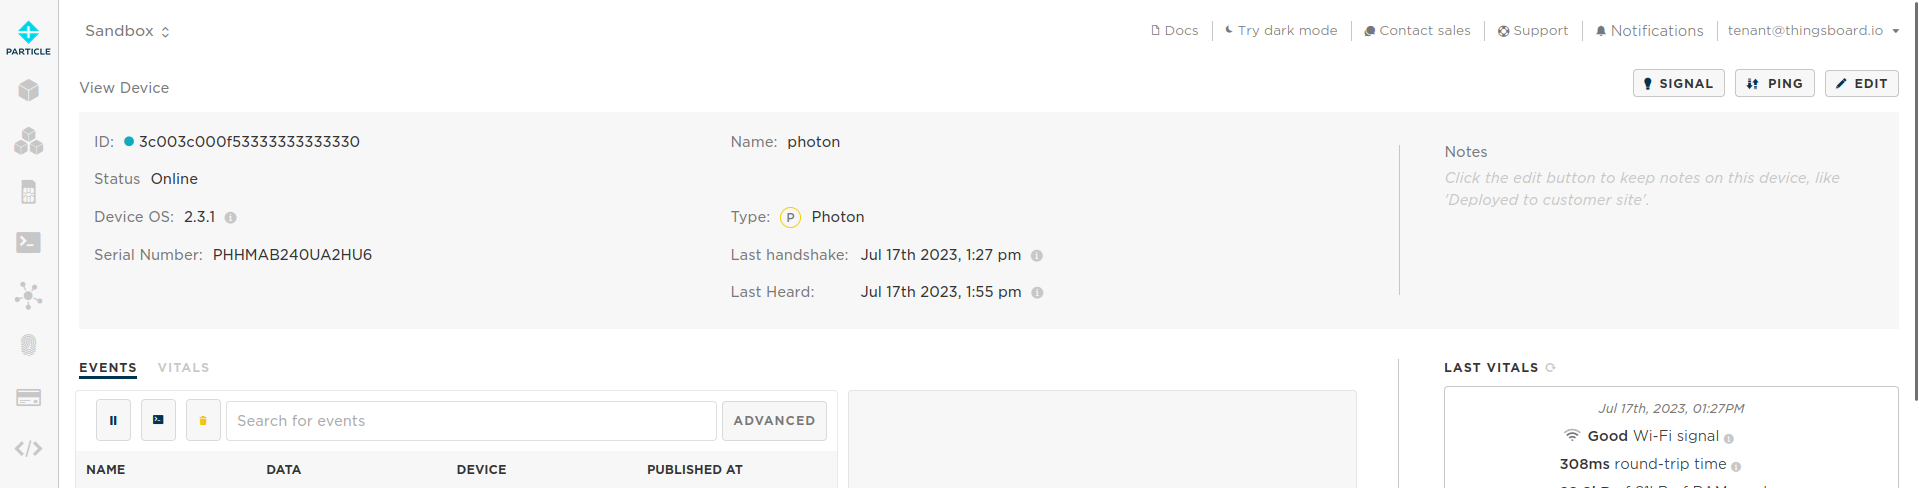This screenshot has width=1919, height=488.
Task: Open the fingerprint Authentication sidebar icon
Action: coord(28,345)
